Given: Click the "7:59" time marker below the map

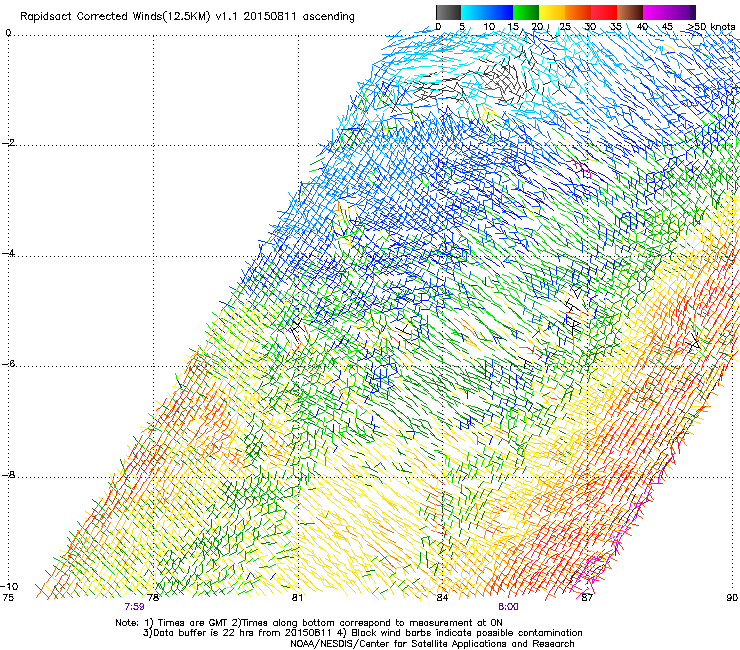Looking at the screenshot, I should (x=135, y=607).
